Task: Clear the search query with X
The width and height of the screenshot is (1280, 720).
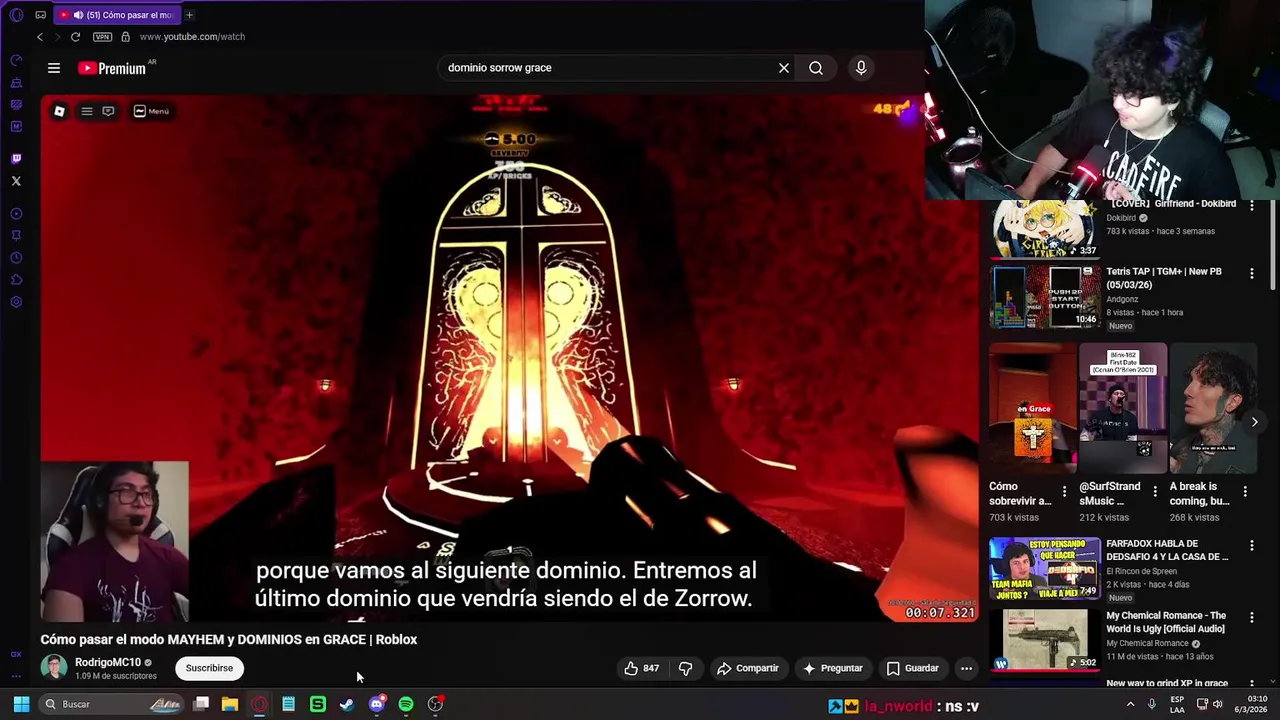Action: [x=784, y=68]
